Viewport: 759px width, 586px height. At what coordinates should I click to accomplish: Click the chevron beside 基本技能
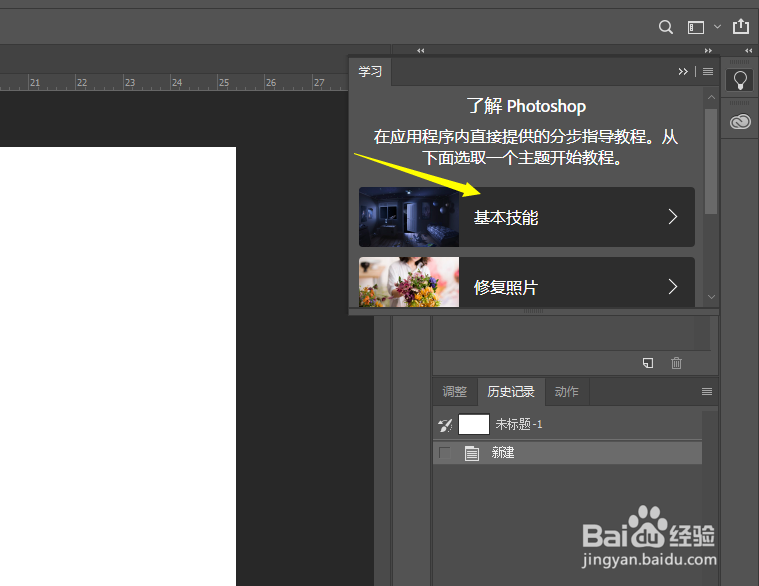(x=673, y=217)
